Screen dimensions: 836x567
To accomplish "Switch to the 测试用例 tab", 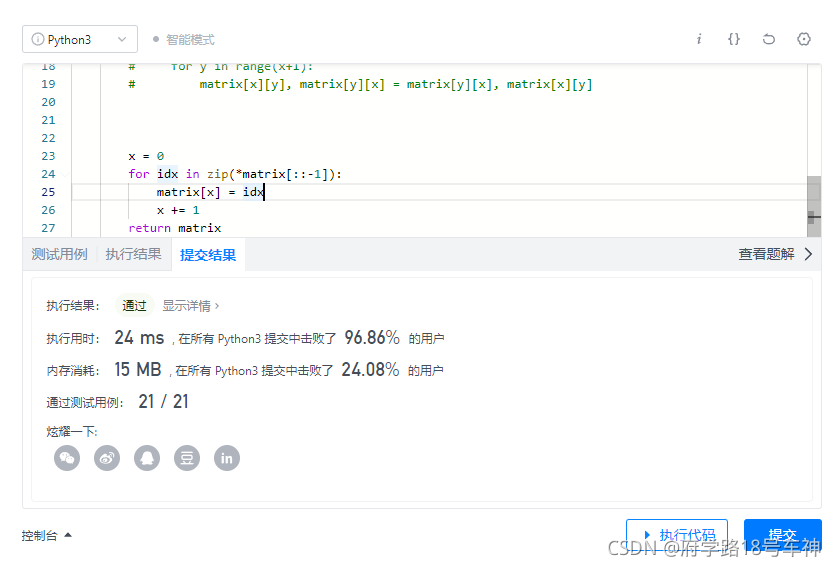I will 59,254.
